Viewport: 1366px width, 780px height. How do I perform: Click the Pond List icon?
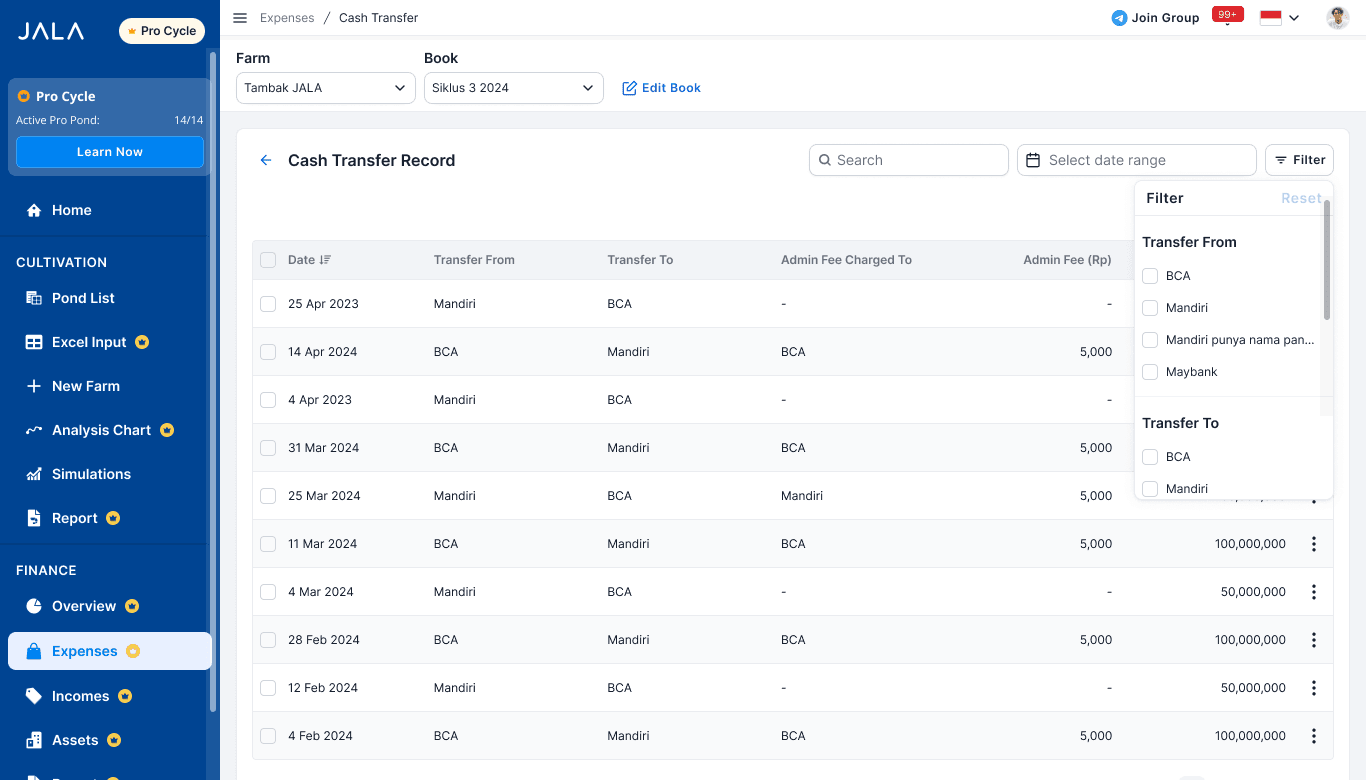pyautogui.click(x=34, y=298)
